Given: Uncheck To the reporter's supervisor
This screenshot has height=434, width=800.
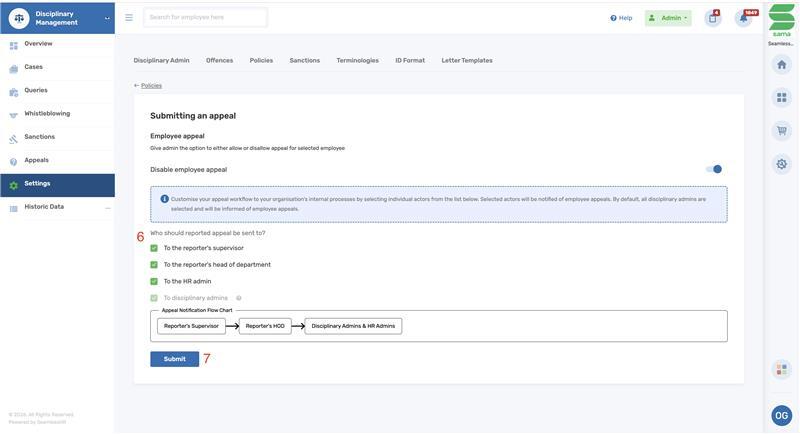Looking at the screenshot, I should (x=154, y=248).
